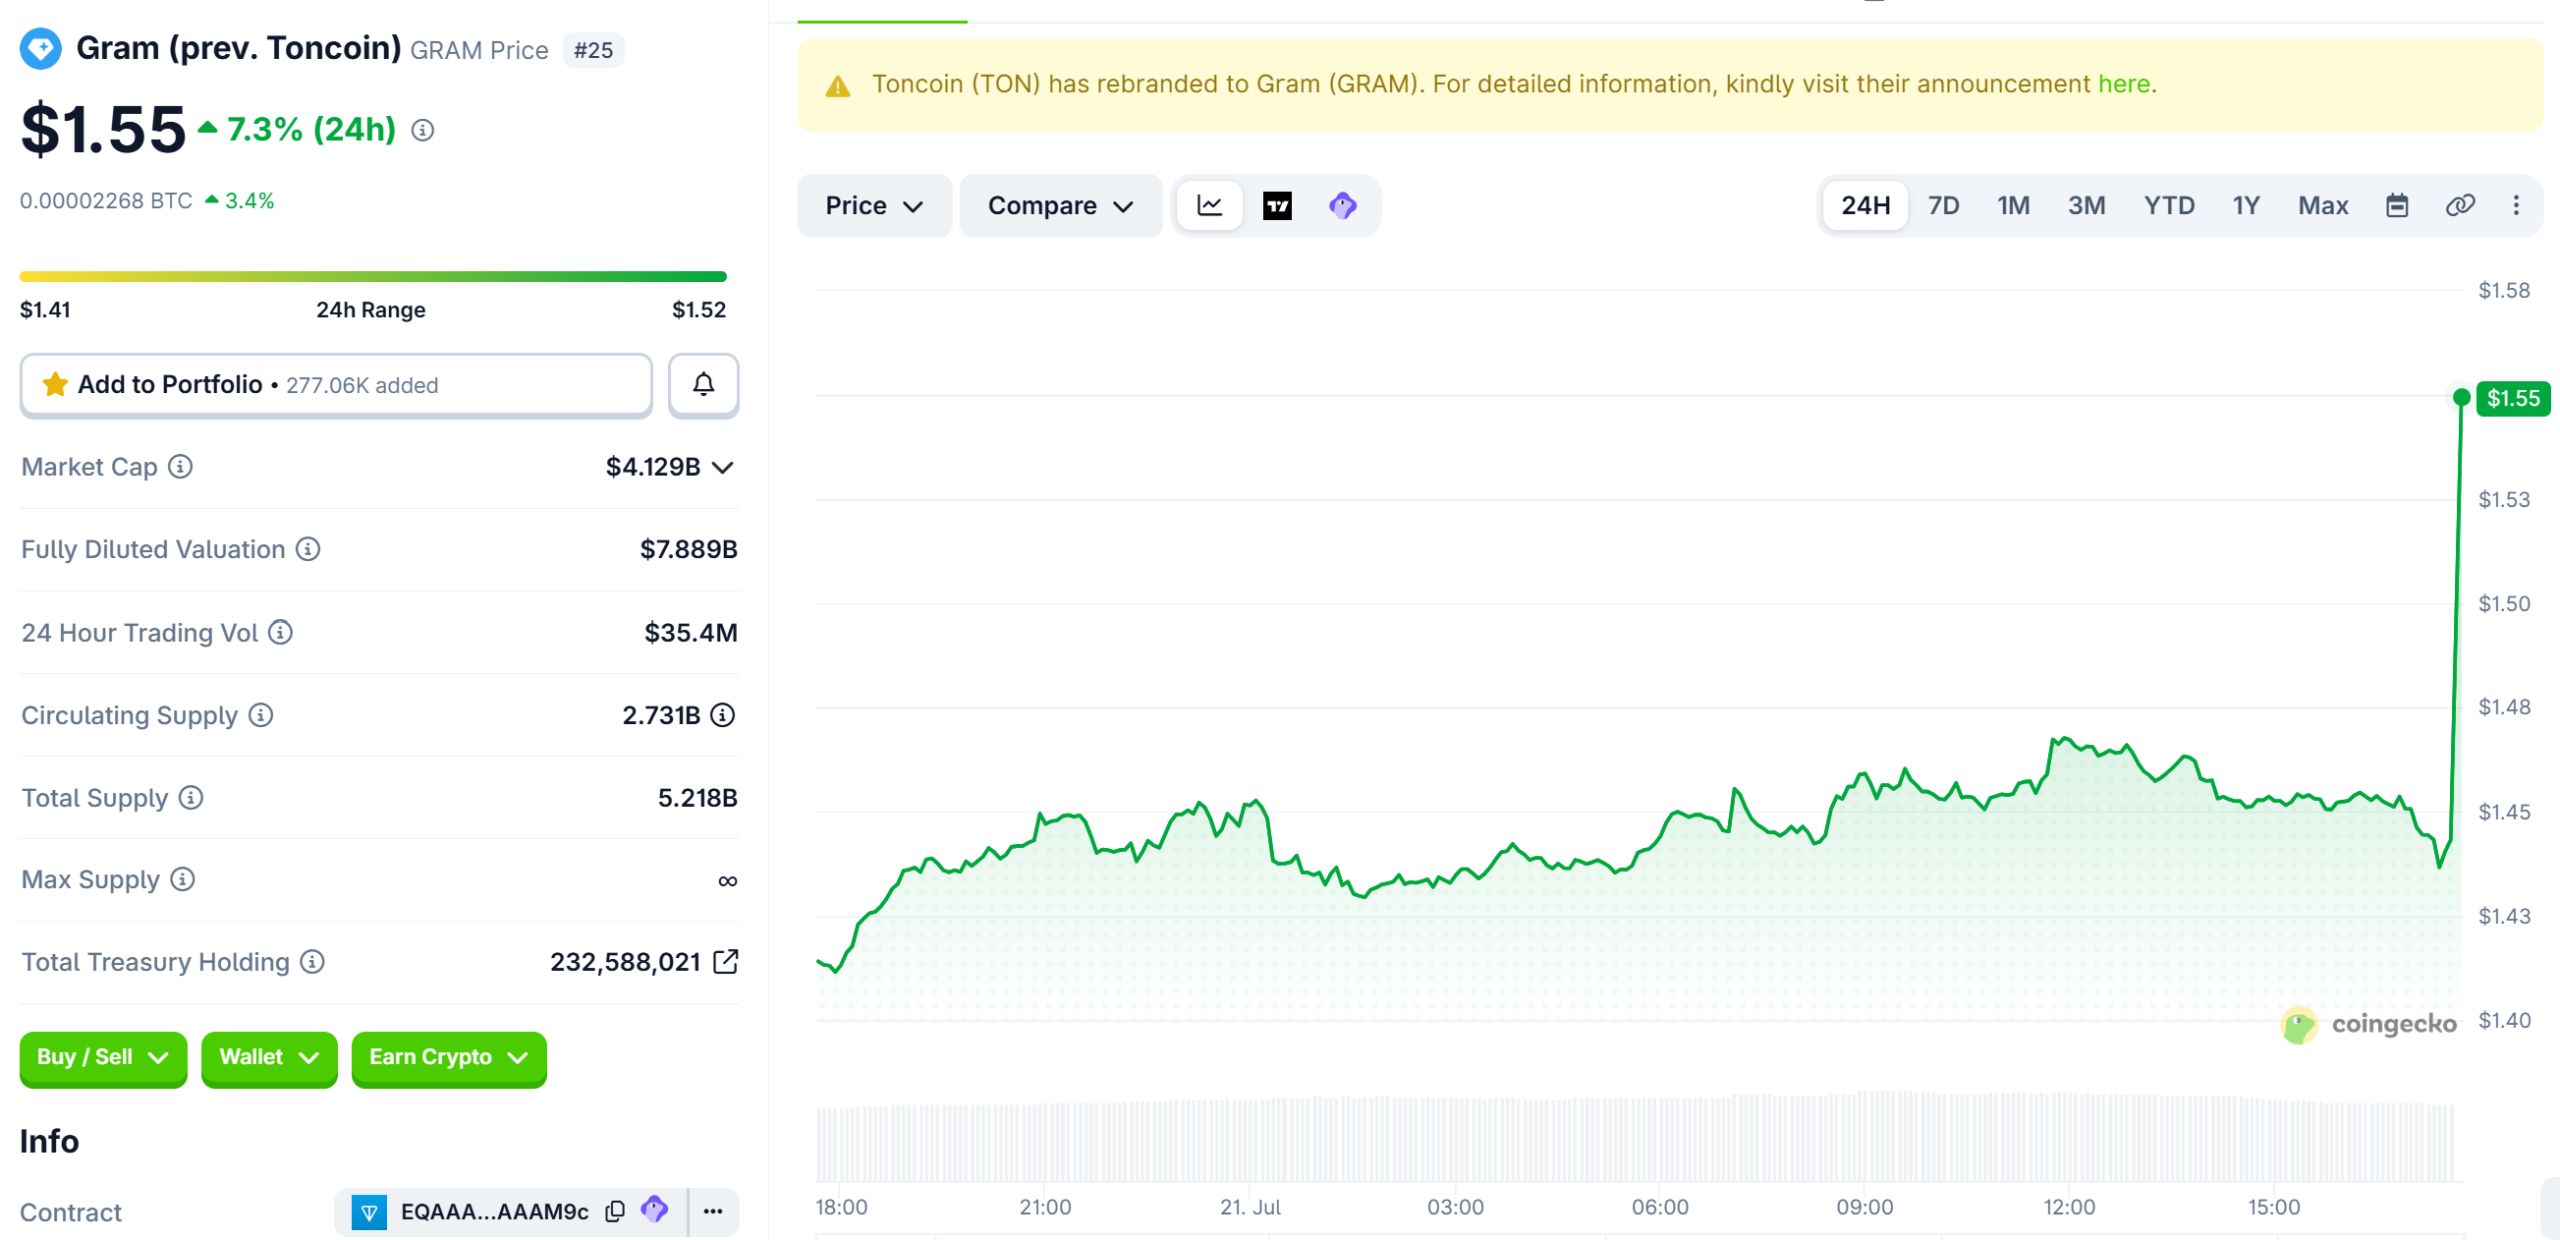This screenshot has height=1240, width=2560.
Task: Open the Wallet dropdown
Action: pos(269,1058)
